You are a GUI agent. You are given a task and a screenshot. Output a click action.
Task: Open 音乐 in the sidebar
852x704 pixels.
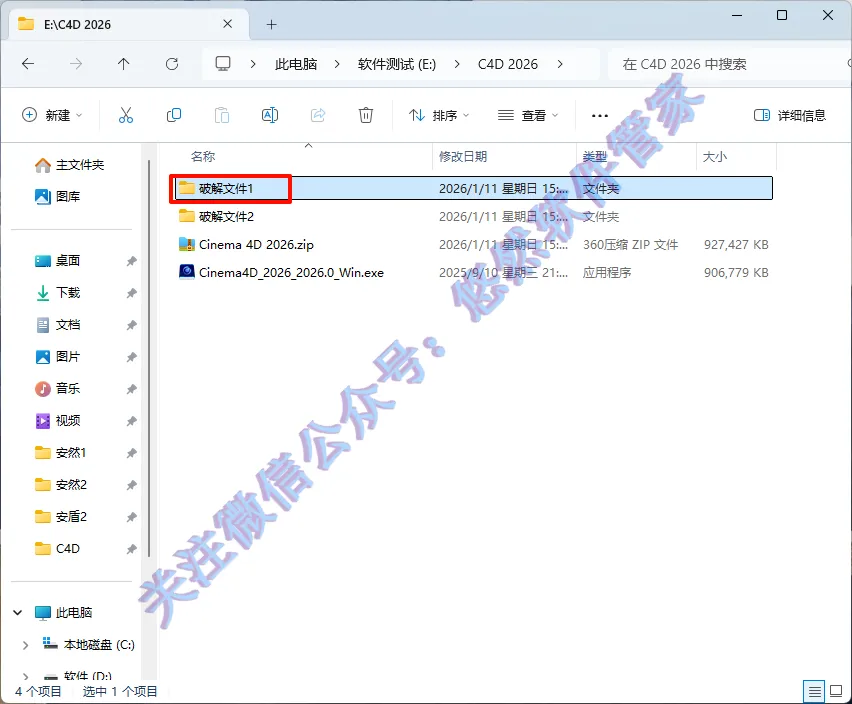[x=58, y=388]
